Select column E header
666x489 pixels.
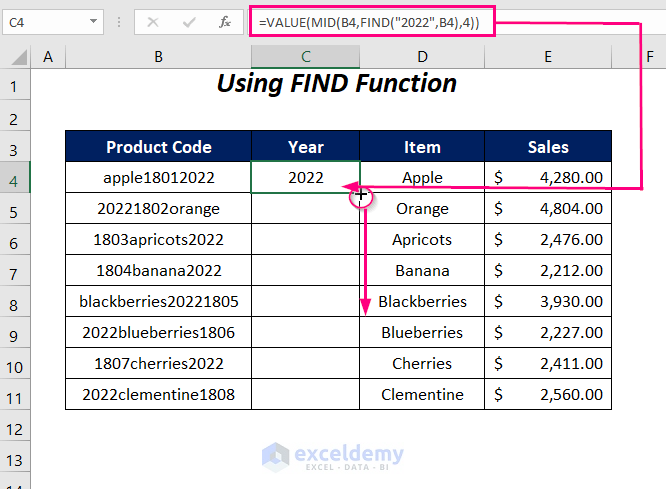pos(548,58)
